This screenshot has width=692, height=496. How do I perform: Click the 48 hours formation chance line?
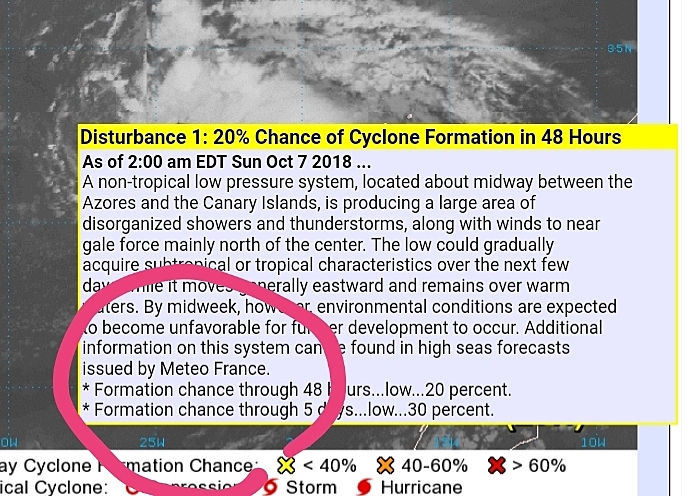pyautogui.click(x=297, y=390)
